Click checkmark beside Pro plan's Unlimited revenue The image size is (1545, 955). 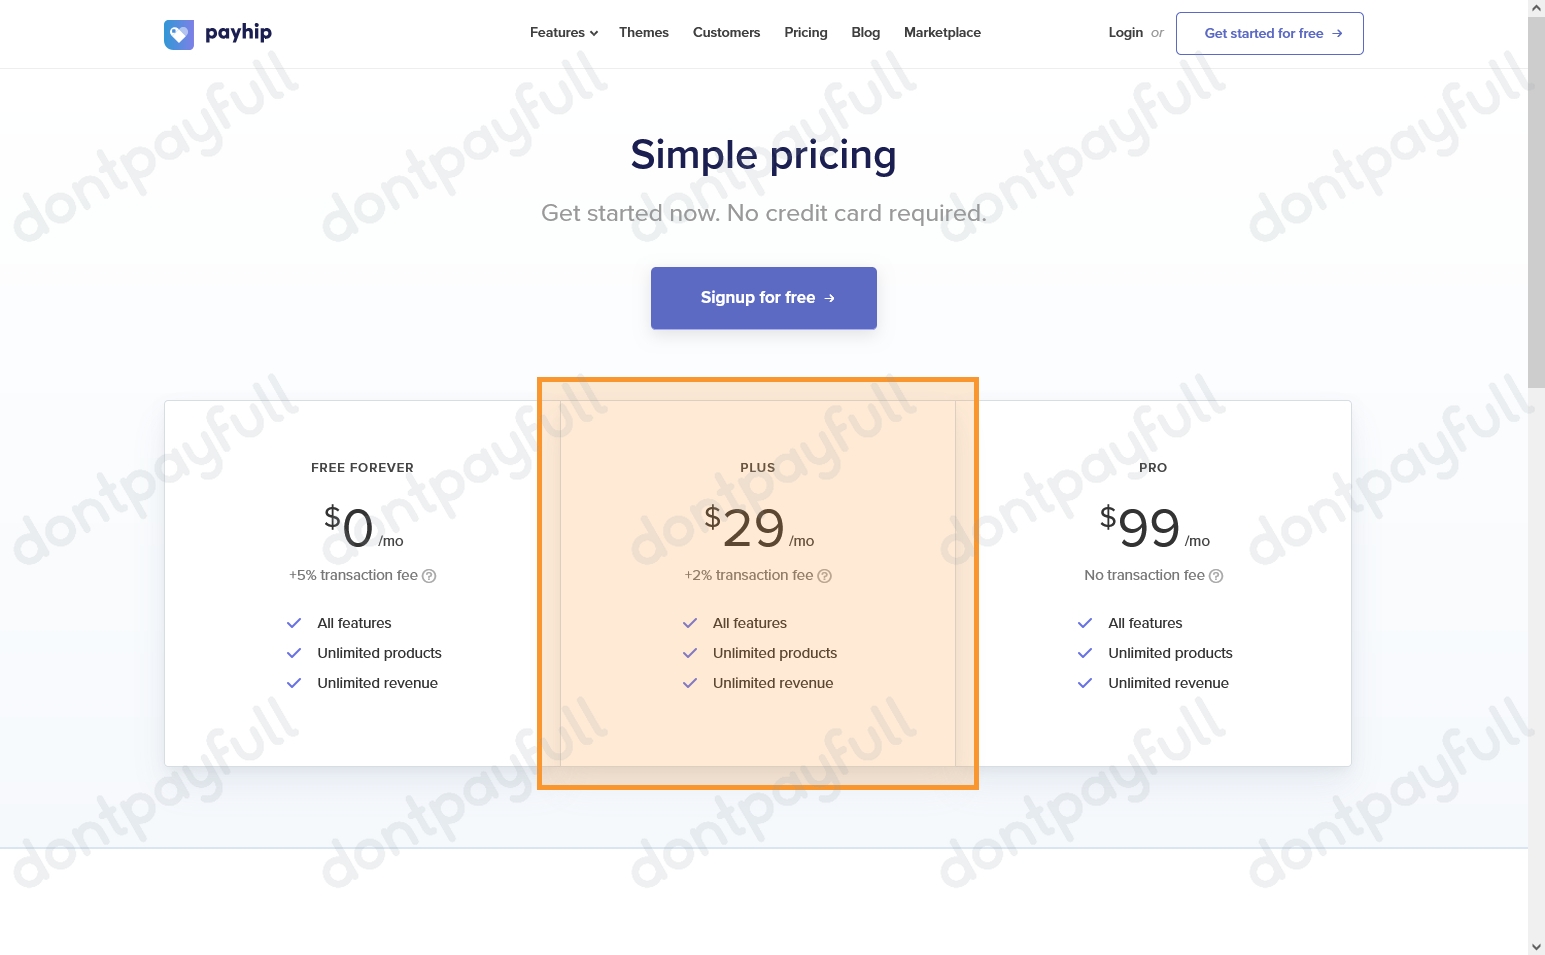tap(1085, 683)
